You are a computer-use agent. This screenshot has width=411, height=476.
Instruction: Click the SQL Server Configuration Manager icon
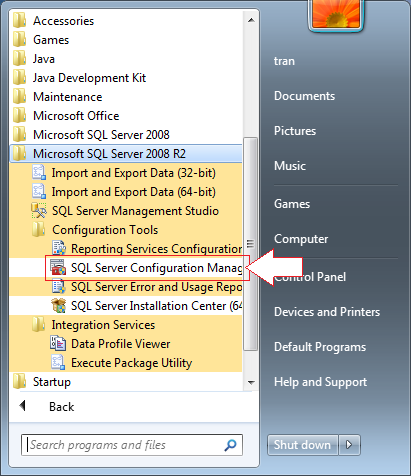pyautogui.click(x=58, y=268)
